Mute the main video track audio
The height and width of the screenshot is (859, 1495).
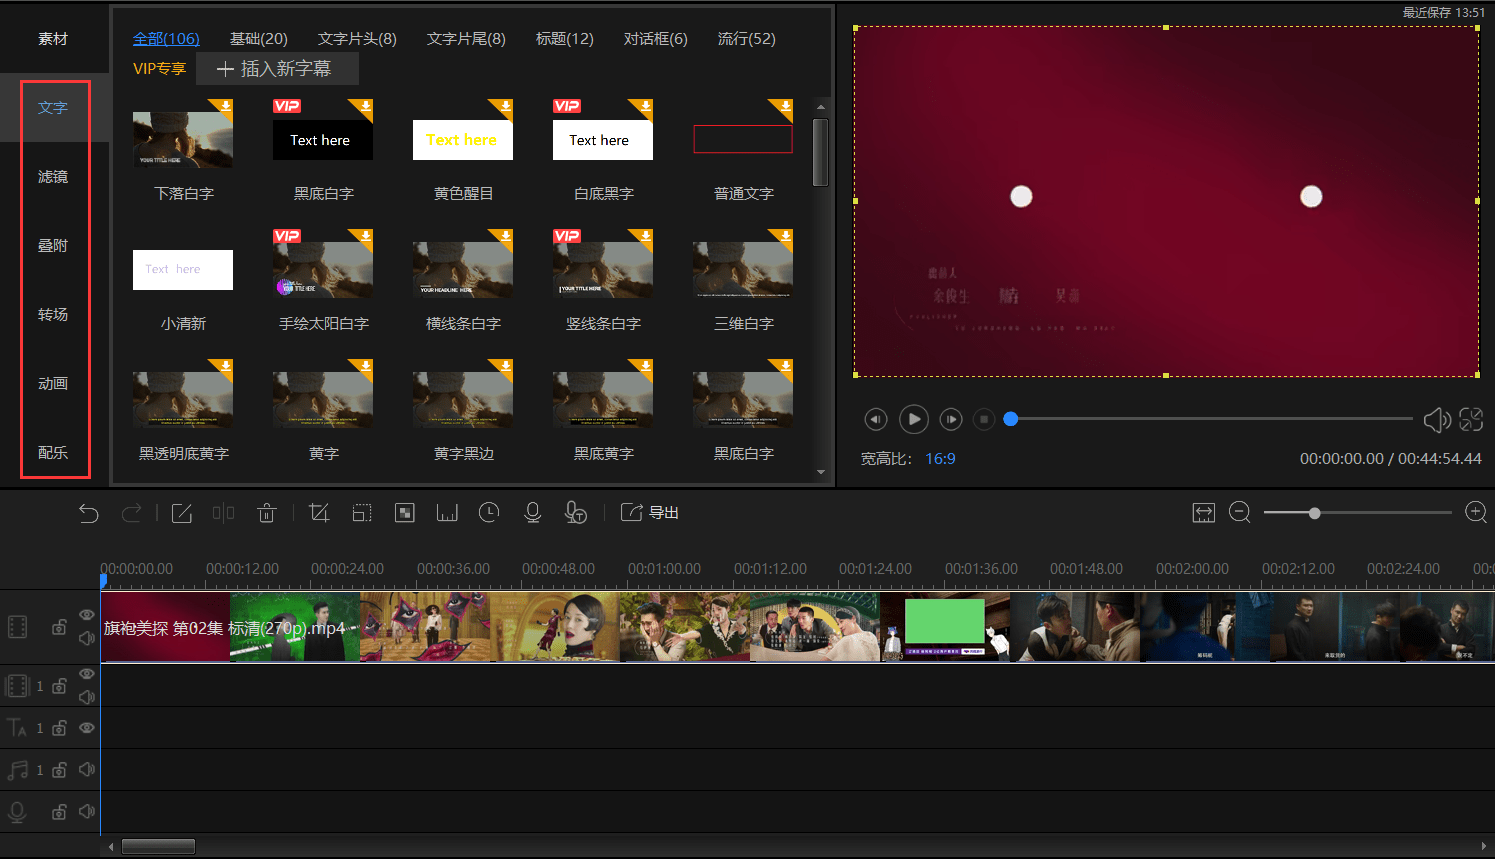click(x=87, y=638)
